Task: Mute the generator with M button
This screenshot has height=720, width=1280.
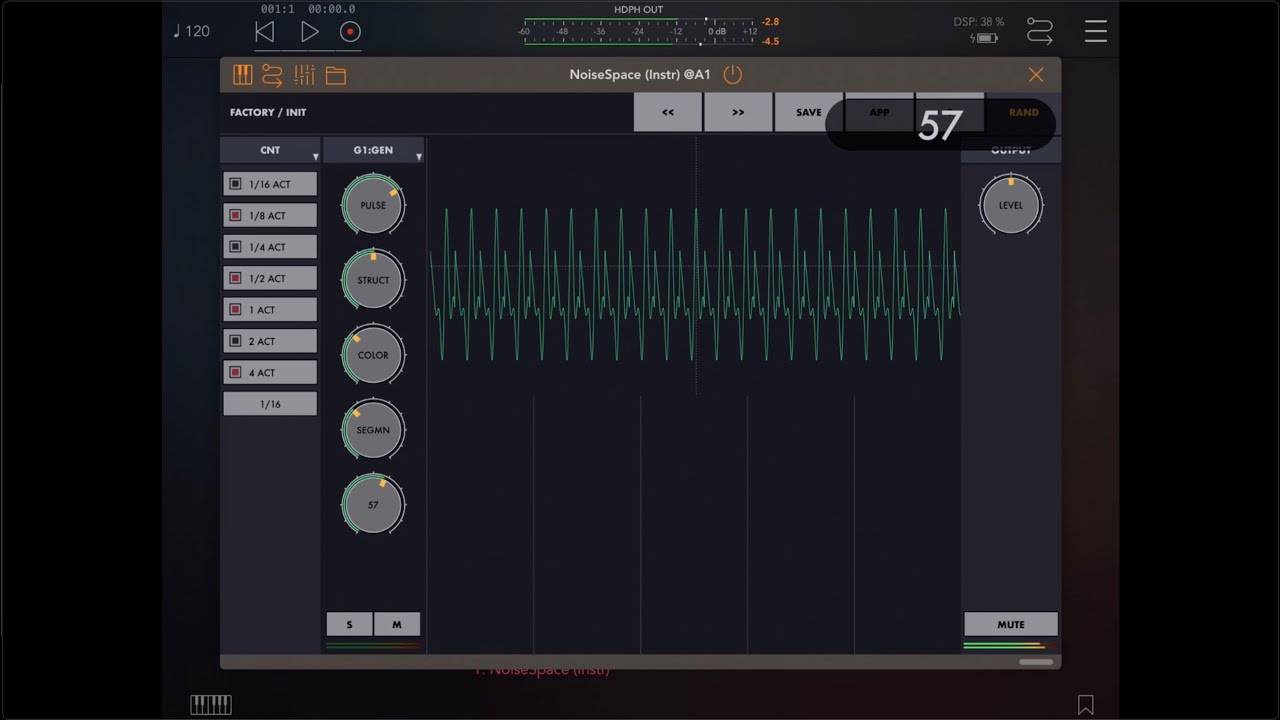Action: (397, 624)
